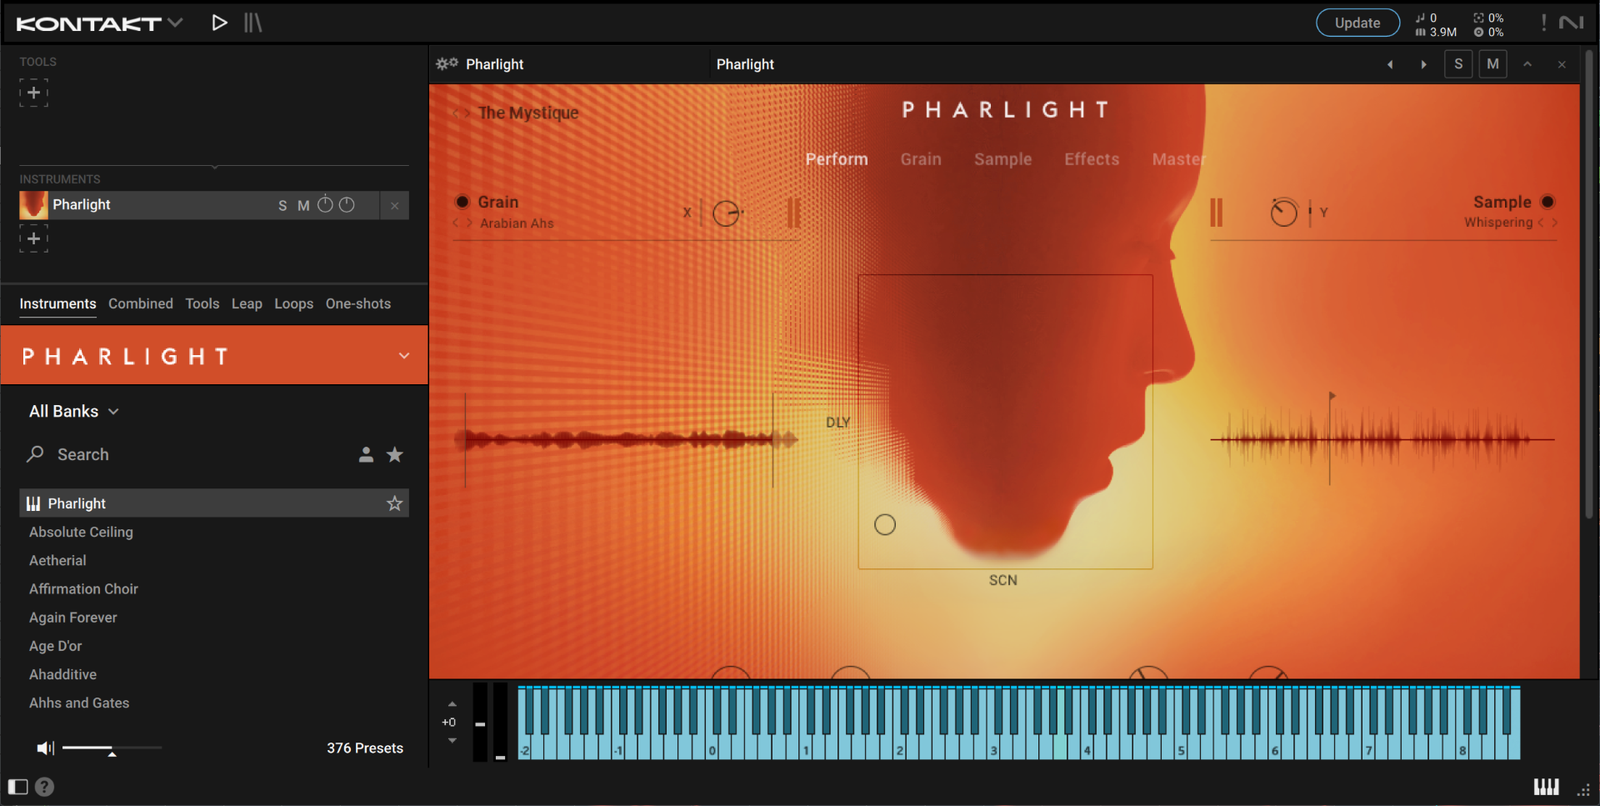Select the Pharlight thumbnail in rack

[33, 205]
